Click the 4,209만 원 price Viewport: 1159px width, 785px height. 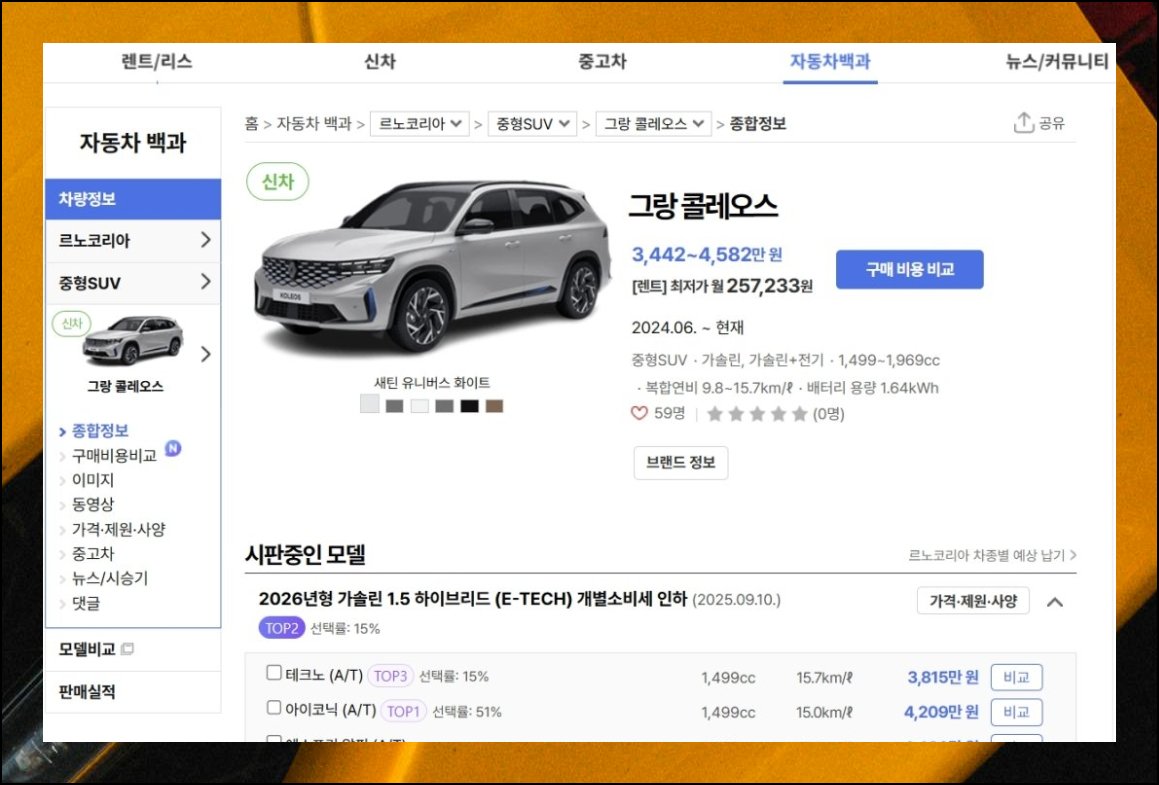click(x=941, y=712)
